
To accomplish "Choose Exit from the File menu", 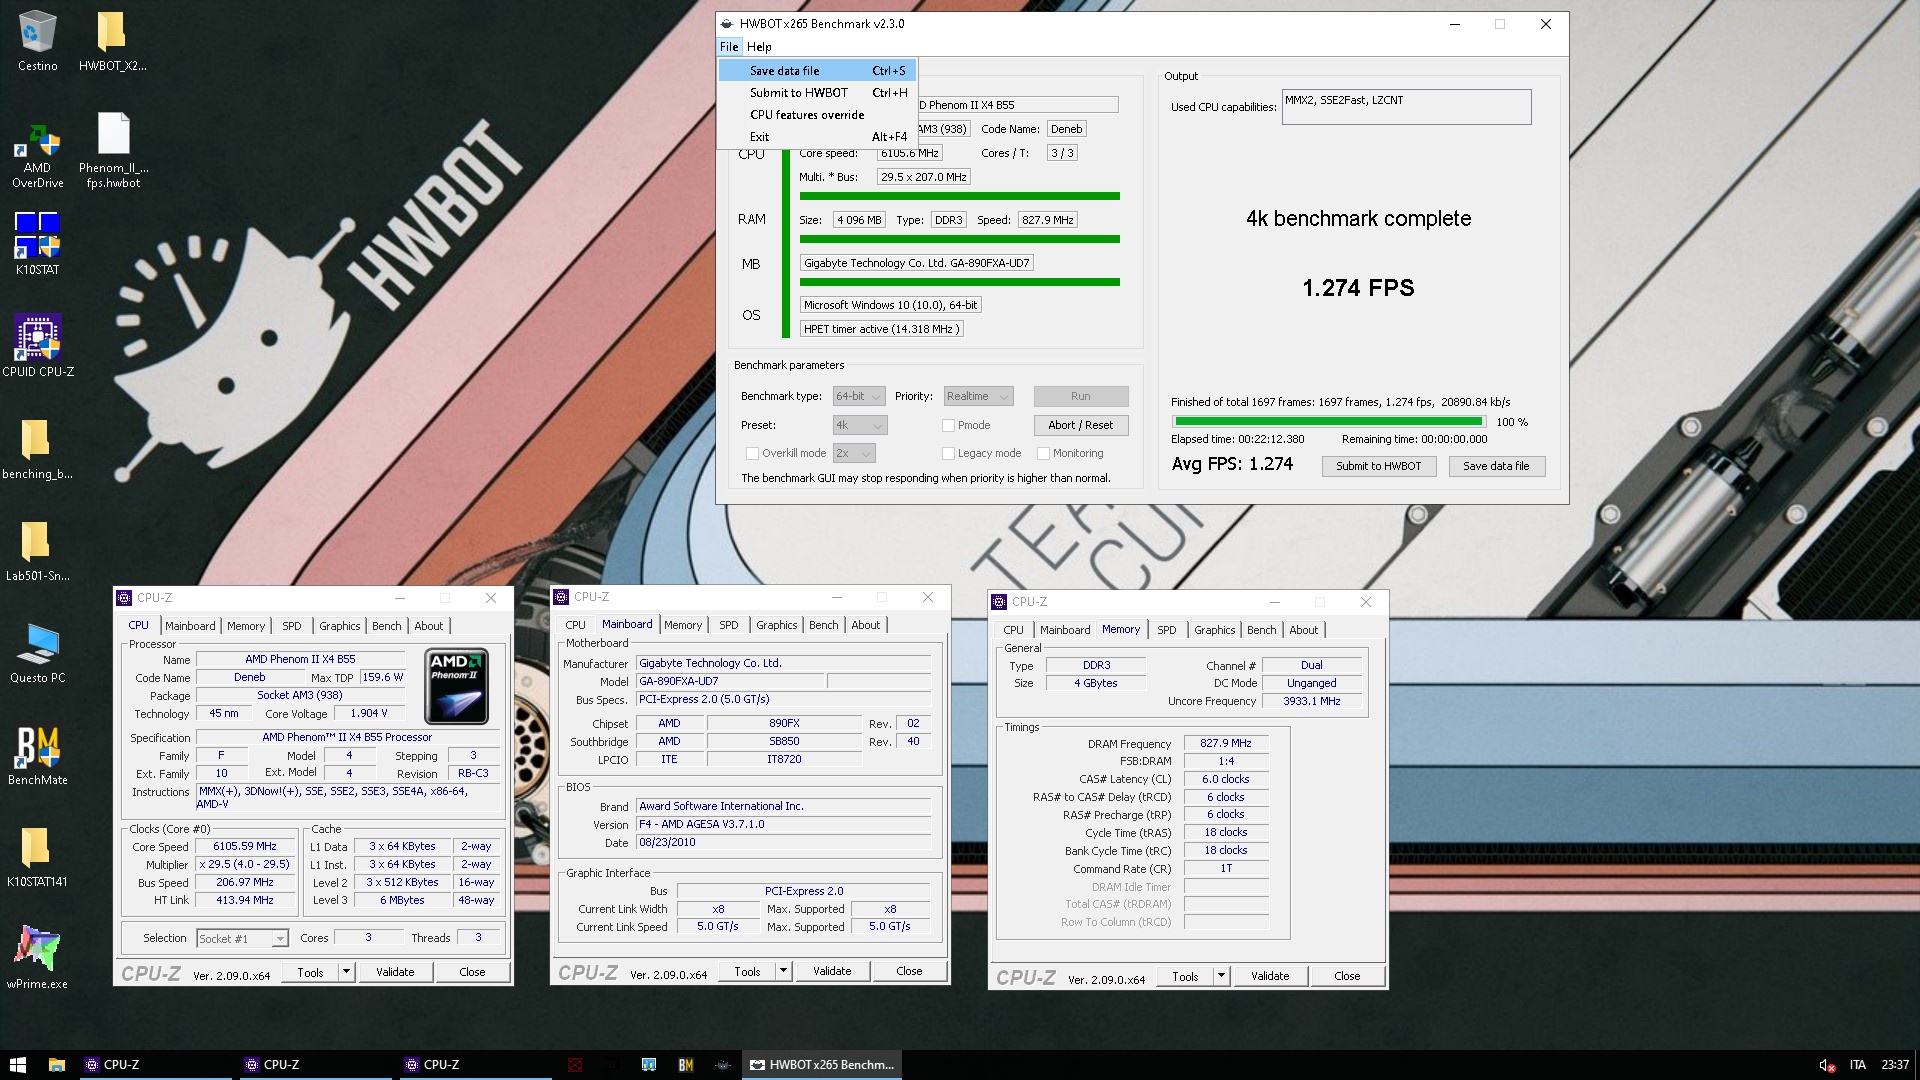I will tap(817, 137).
